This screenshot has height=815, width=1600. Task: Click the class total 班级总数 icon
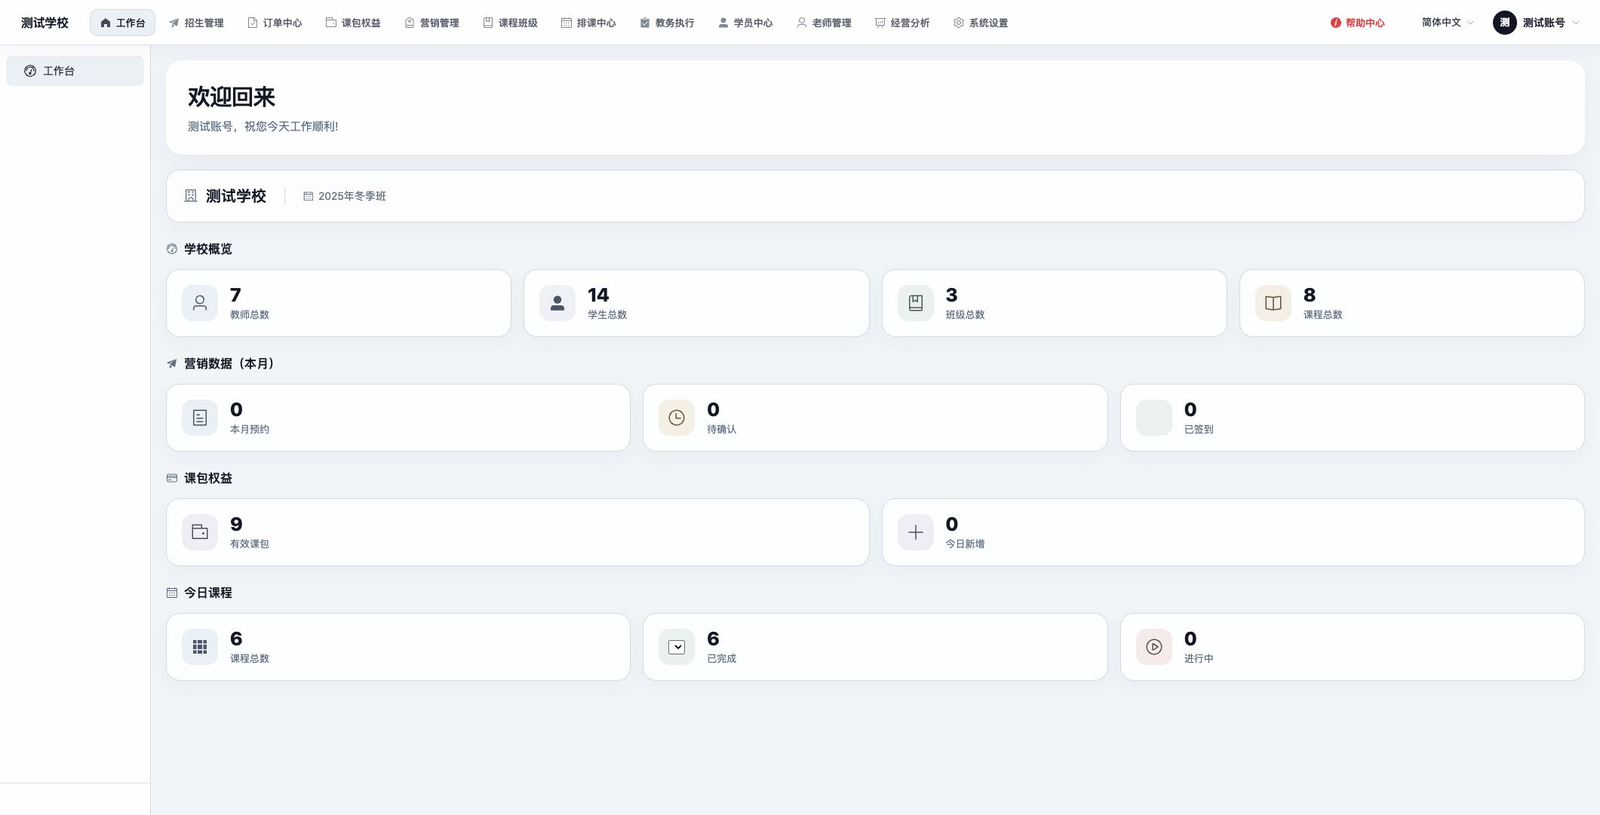pos(915,303)
